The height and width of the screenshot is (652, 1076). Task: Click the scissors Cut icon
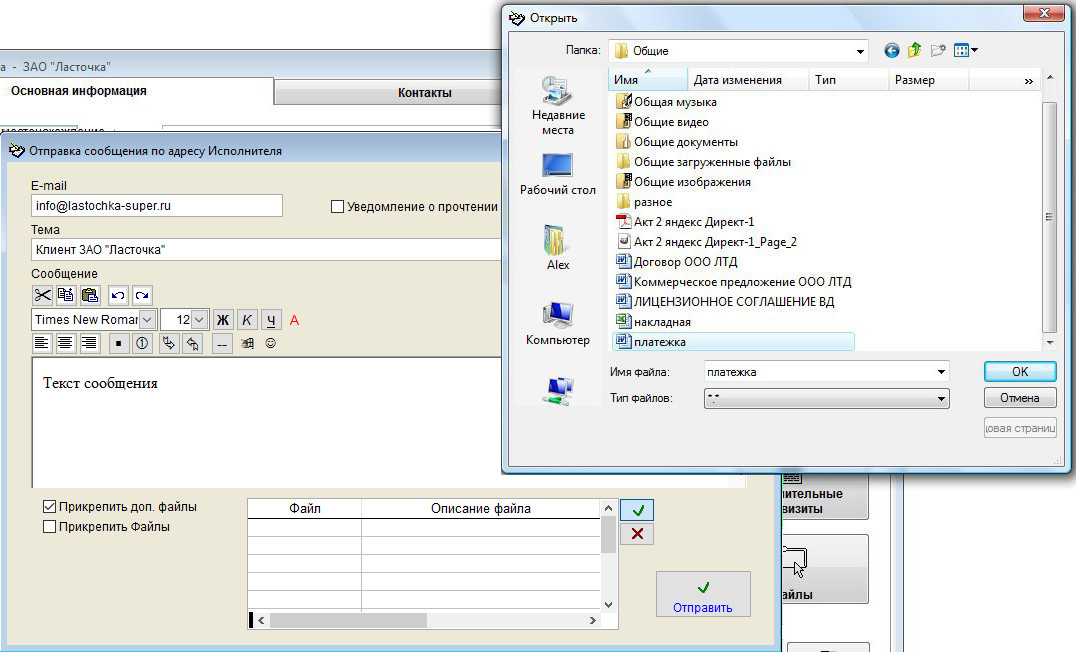coord(42,295)
